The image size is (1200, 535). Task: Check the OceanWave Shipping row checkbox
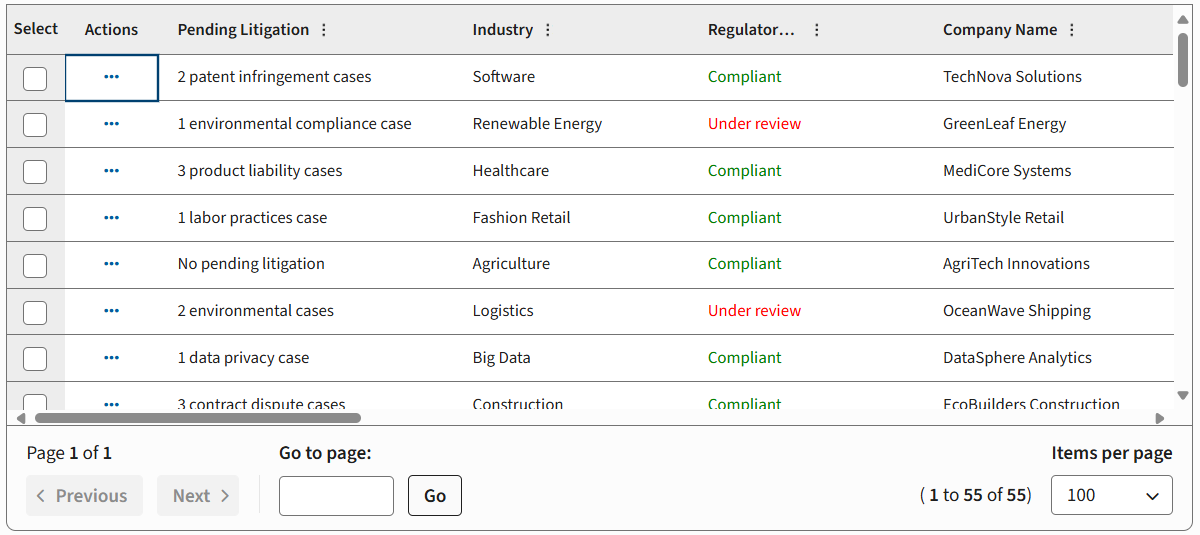[x=35, y=312]
